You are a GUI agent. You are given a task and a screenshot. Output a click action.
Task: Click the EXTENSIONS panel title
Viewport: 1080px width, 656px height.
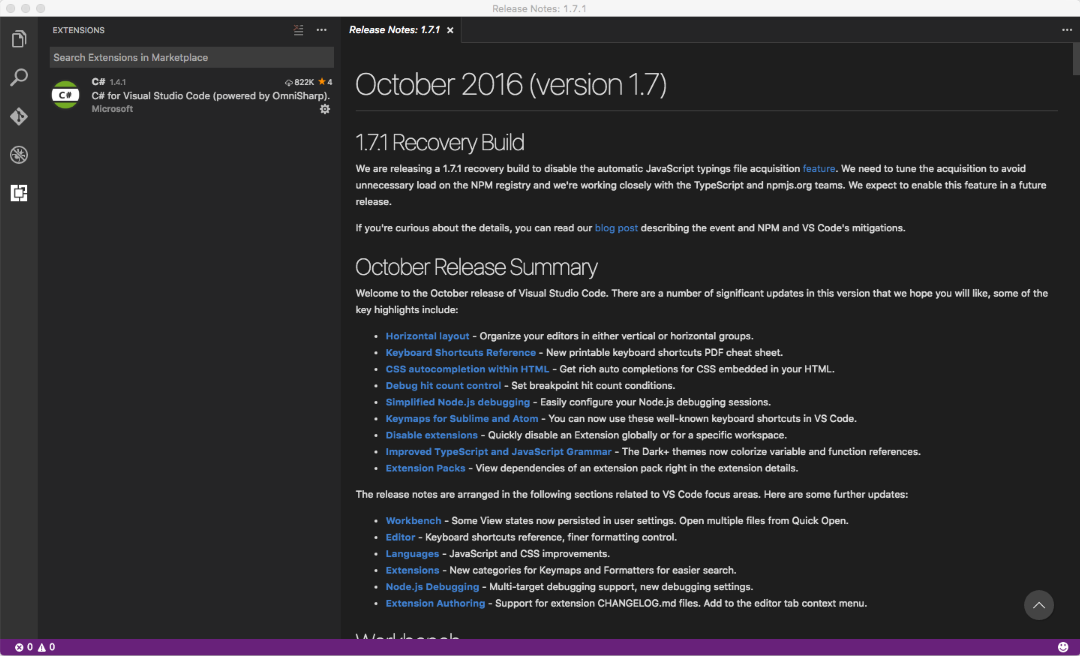coord(79,30)
